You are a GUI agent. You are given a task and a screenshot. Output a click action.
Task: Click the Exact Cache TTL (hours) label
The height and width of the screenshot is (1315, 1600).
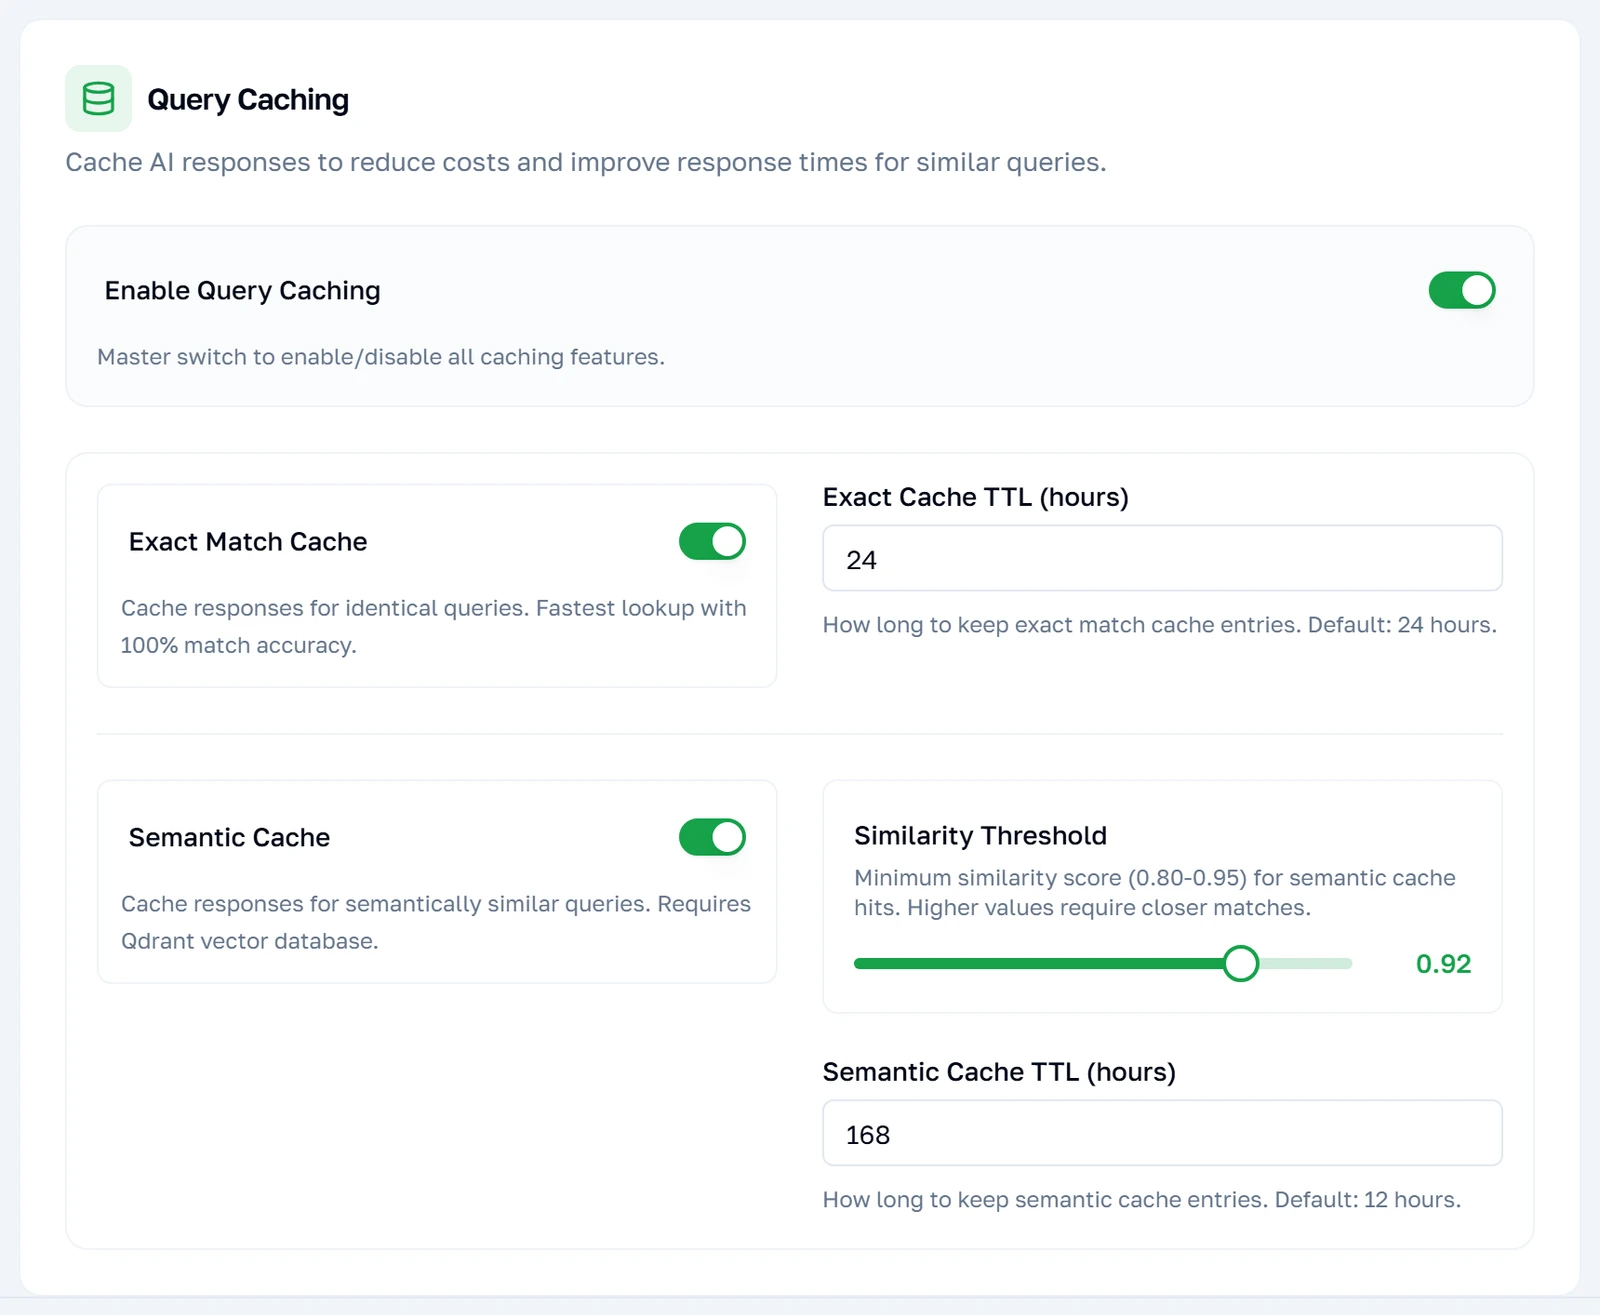(x=975, y=497)
